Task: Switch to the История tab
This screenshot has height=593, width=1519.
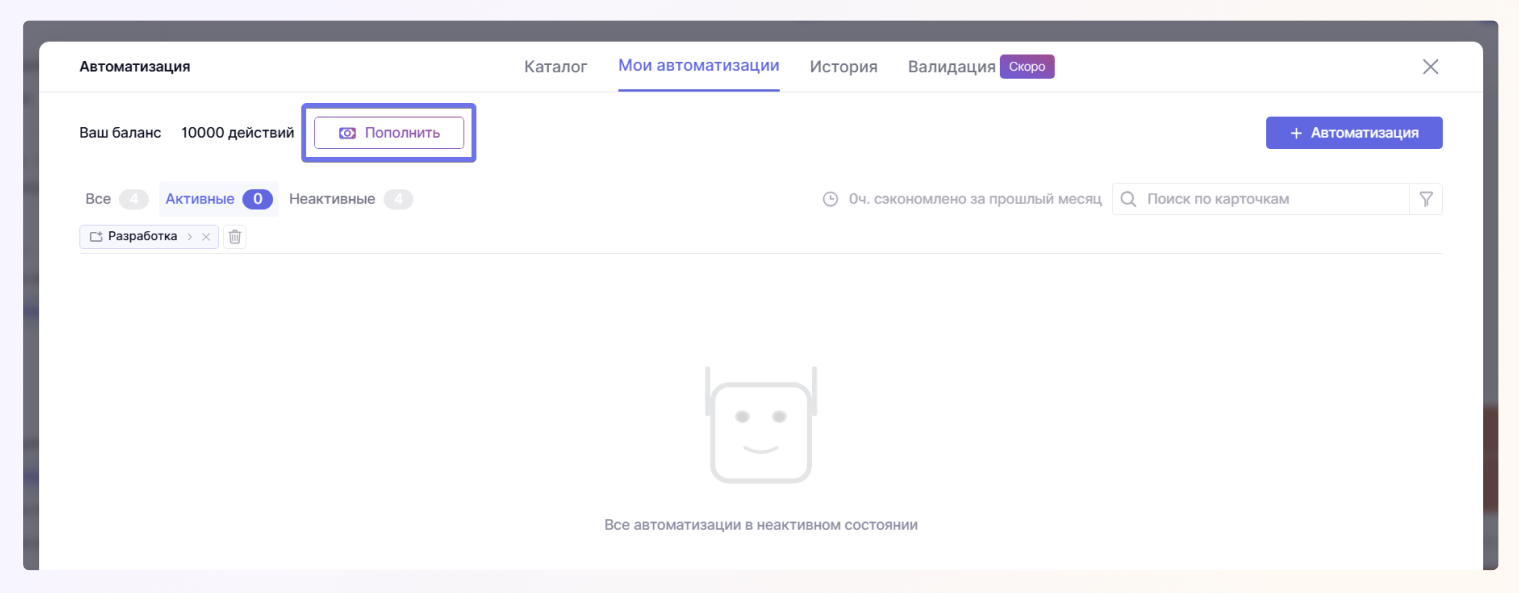Action: (x=843, y=67)
